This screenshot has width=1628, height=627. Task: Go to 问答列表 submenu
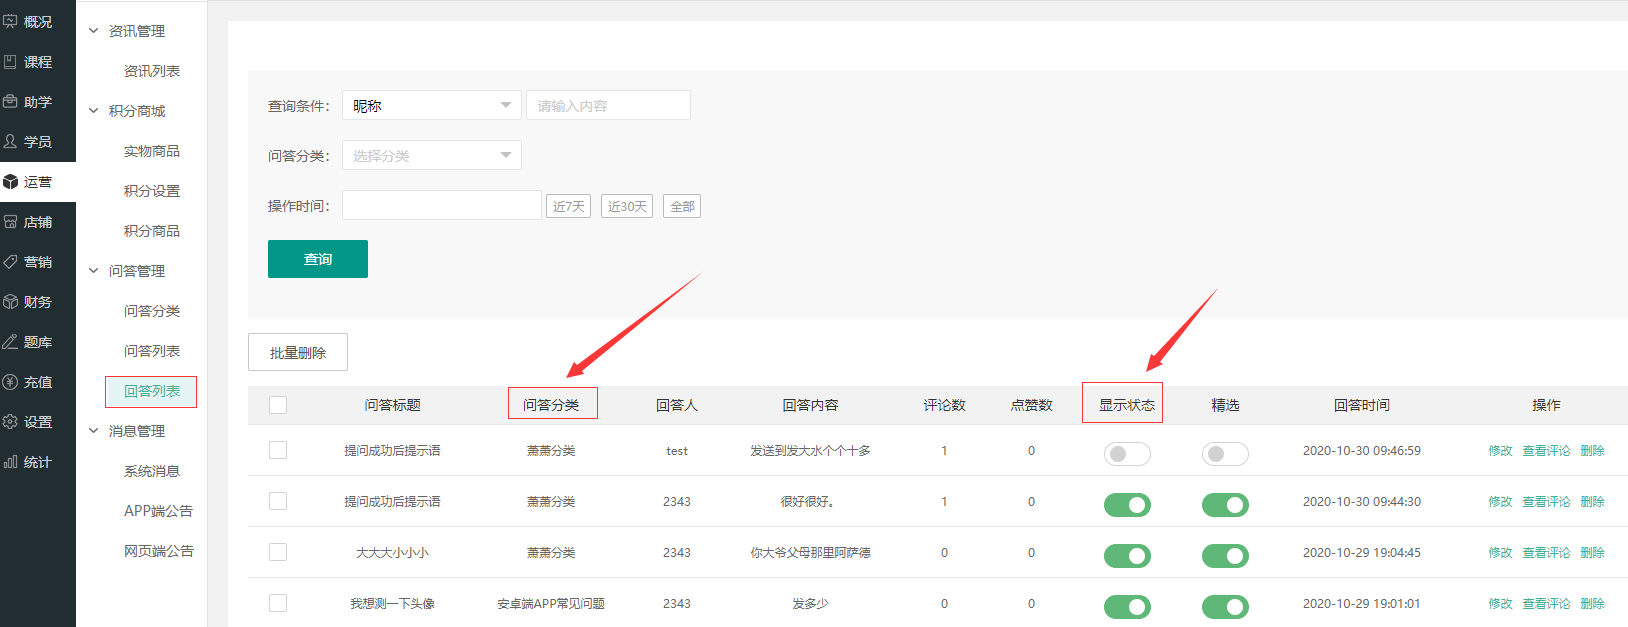[152, 351]
